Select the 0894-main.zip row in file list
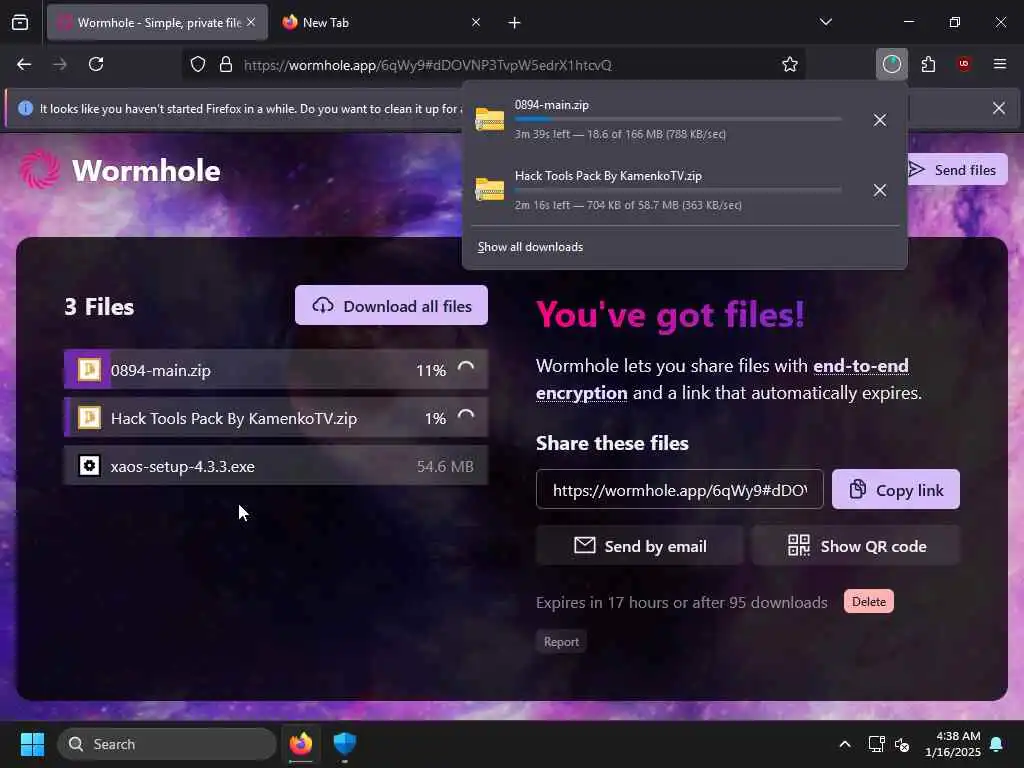1024x768 pixels. (x=276, y=370)
